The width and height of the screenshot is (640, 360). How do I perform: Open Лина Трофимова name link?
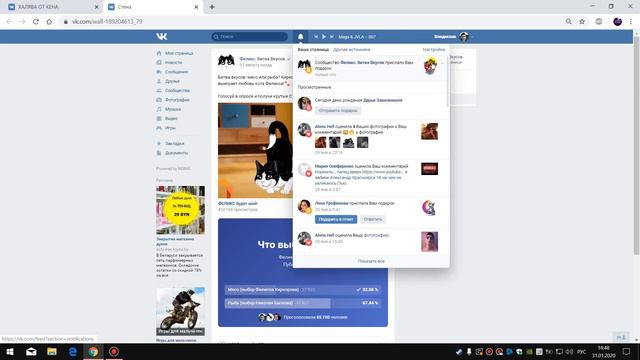[x=331, y=203]
